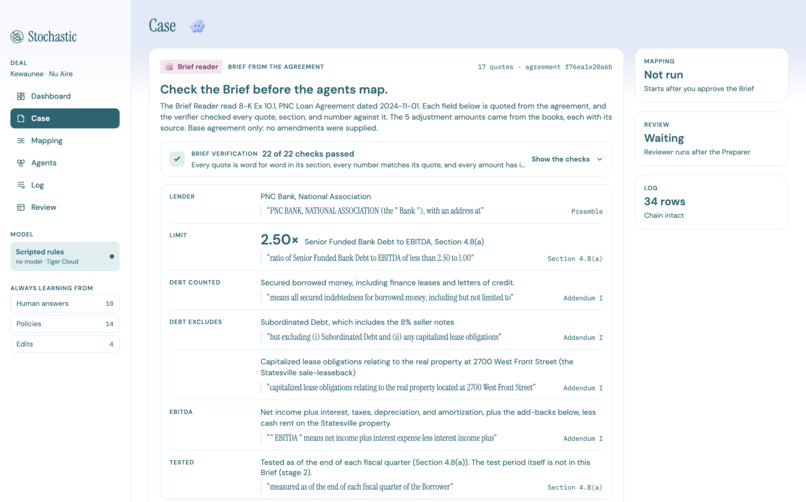Open the Mapping Not run card

[711, 76]
